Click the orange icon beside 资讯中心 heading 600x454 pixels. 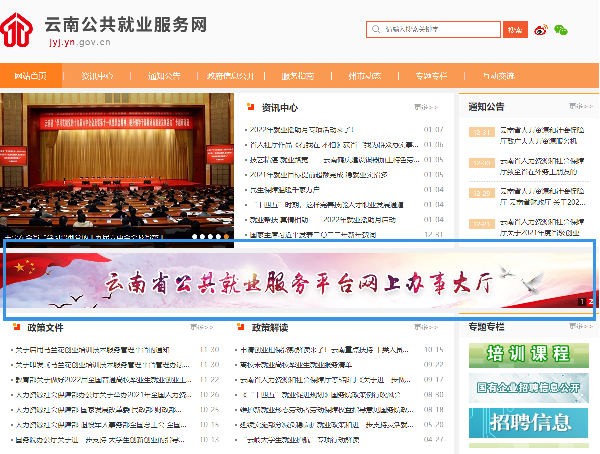pos(251,107)
